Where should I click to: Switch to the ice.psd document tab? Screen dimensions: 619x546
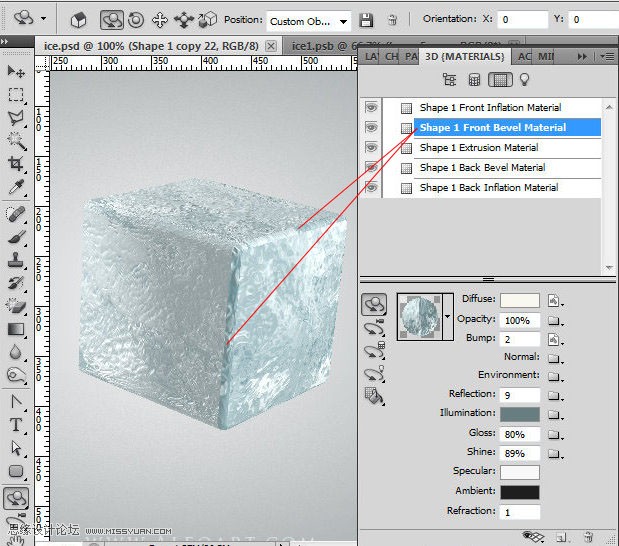point(151,46)
